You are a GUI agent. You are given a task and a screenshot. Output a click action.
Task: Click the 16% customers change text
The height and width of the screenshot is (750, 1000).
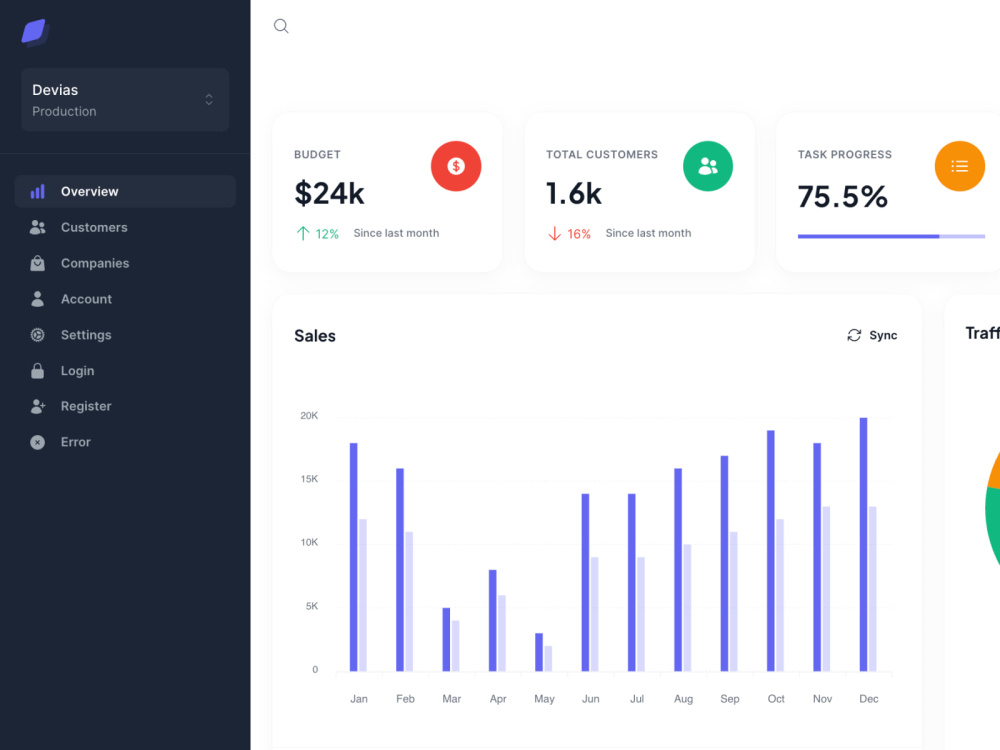coord(579,234)
